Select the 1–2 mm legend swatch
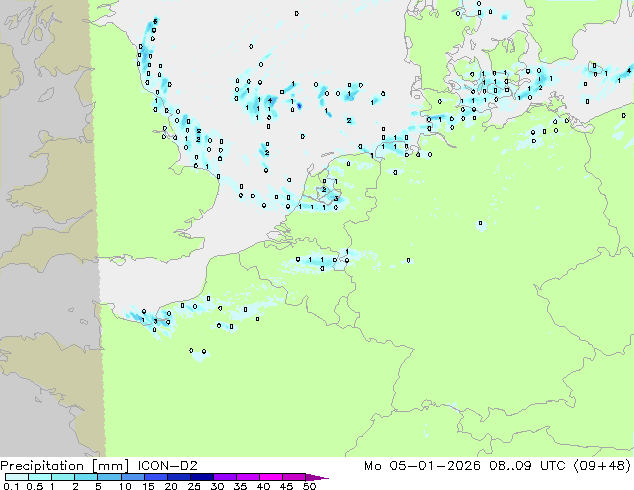Image resolution: width=634 pixels, height=490 pixels. click(x=63, y=477)
